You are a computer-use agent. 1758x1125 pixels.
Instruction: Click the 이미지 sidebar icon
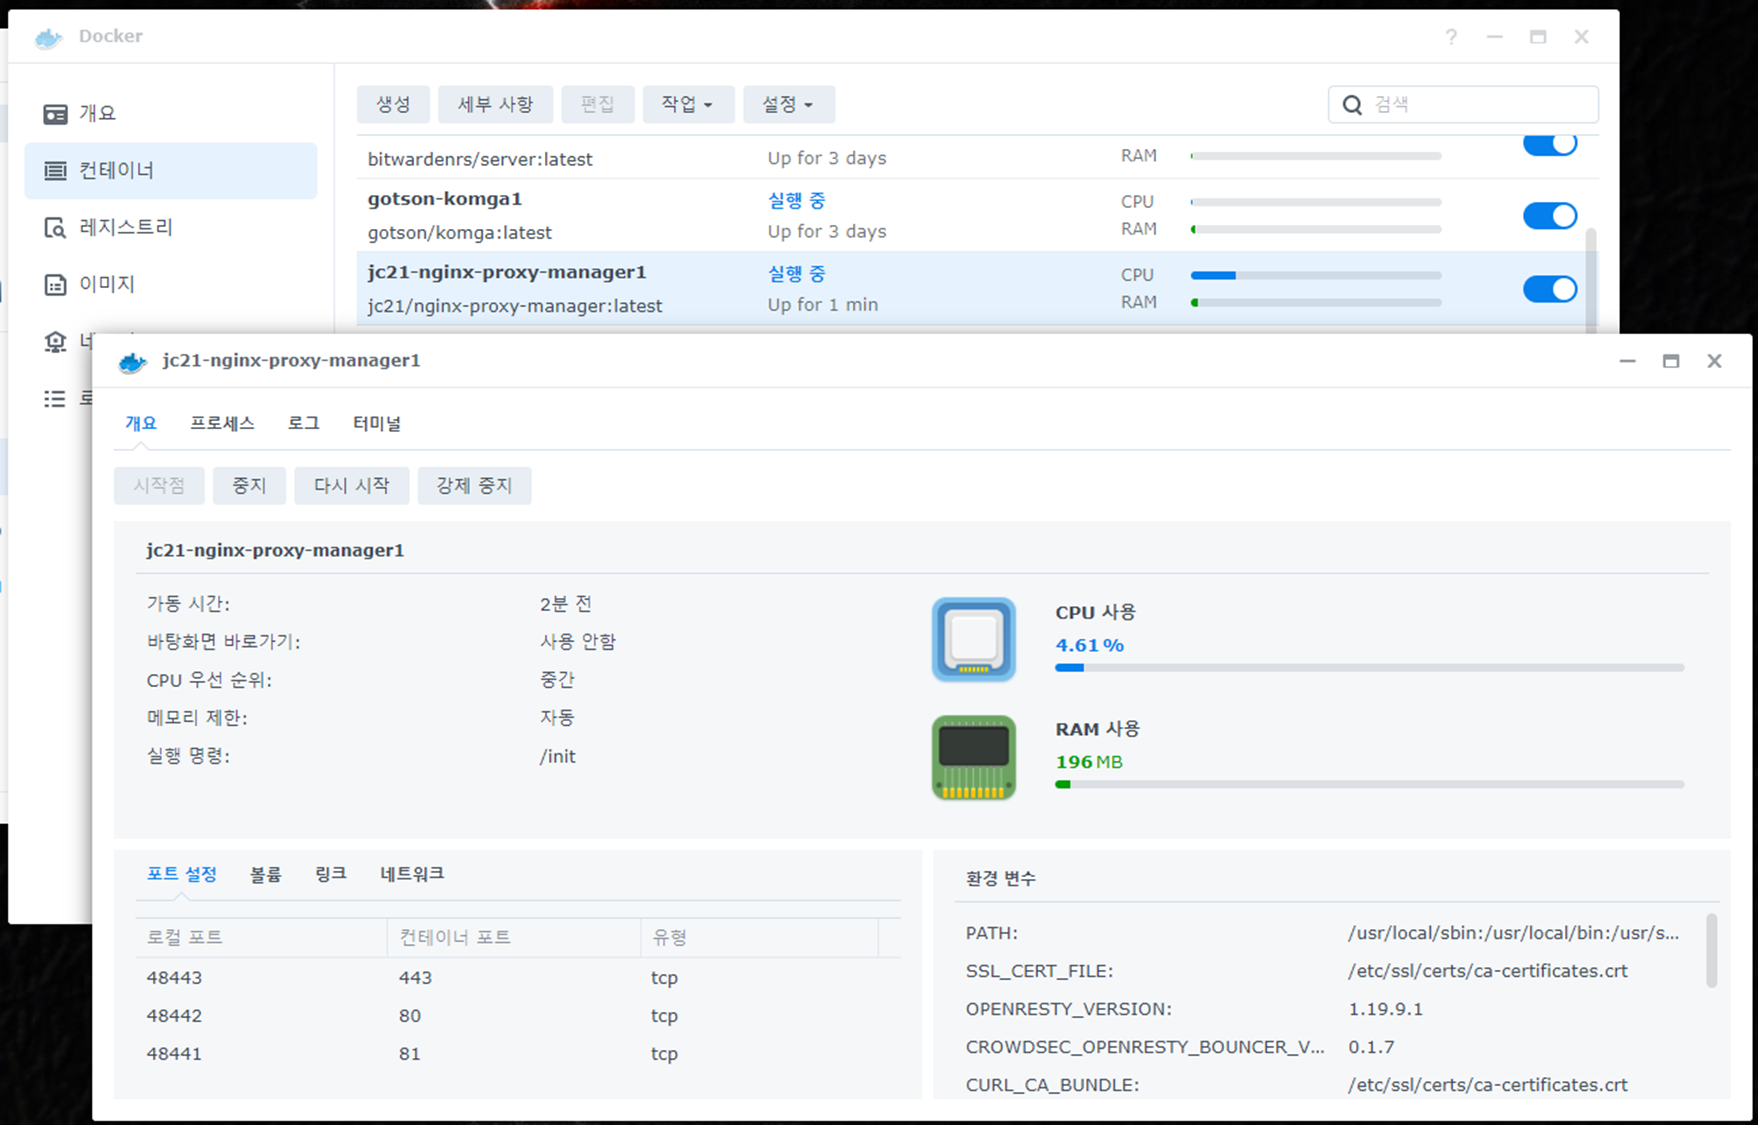click(x=55, y=285)
